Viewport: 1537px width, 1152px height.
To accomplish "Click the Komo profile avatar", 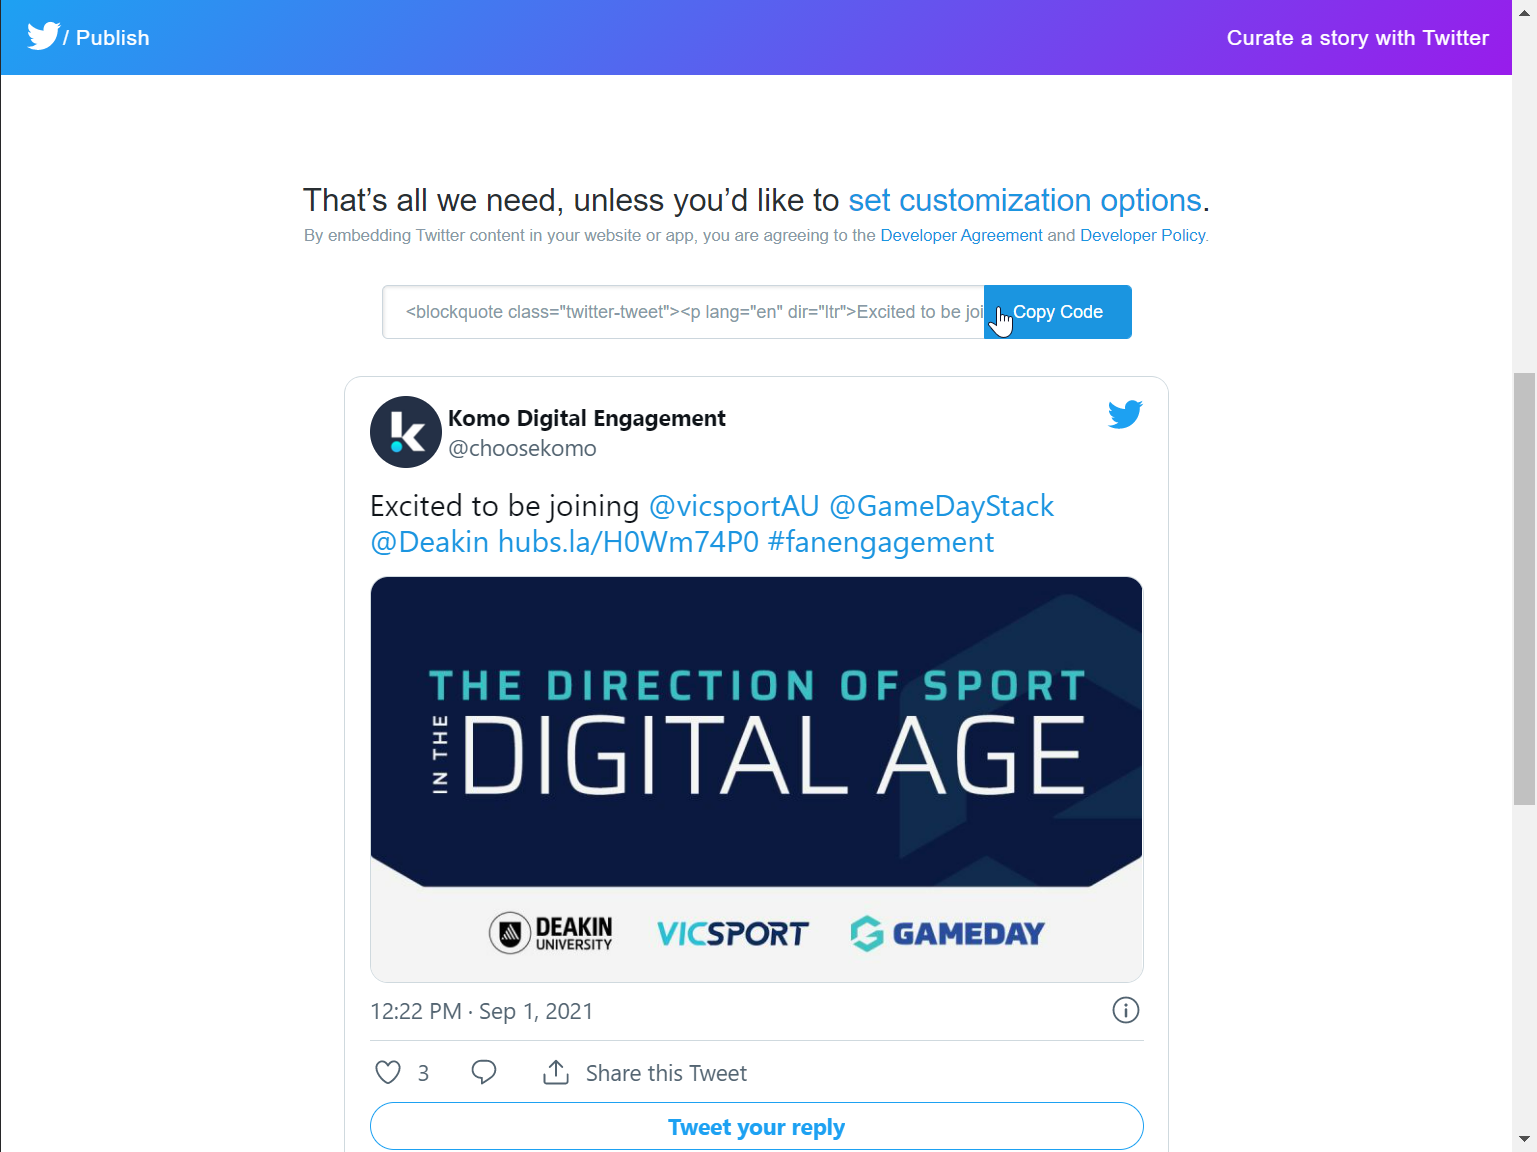I will [406, 432].
